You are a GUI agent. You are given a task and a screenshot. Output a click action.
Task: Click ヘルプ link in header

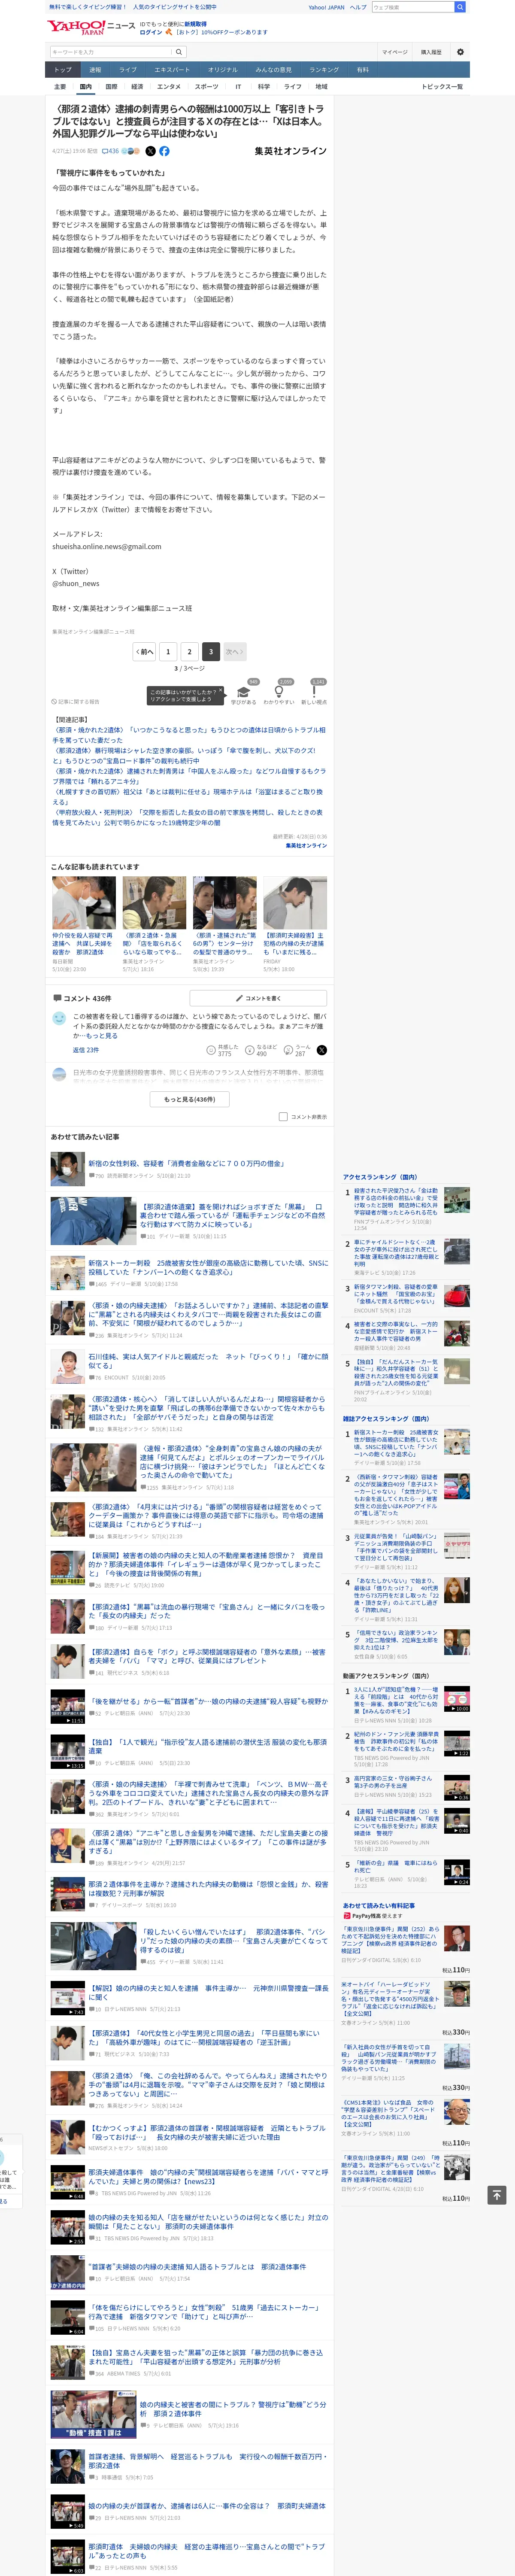358,7
